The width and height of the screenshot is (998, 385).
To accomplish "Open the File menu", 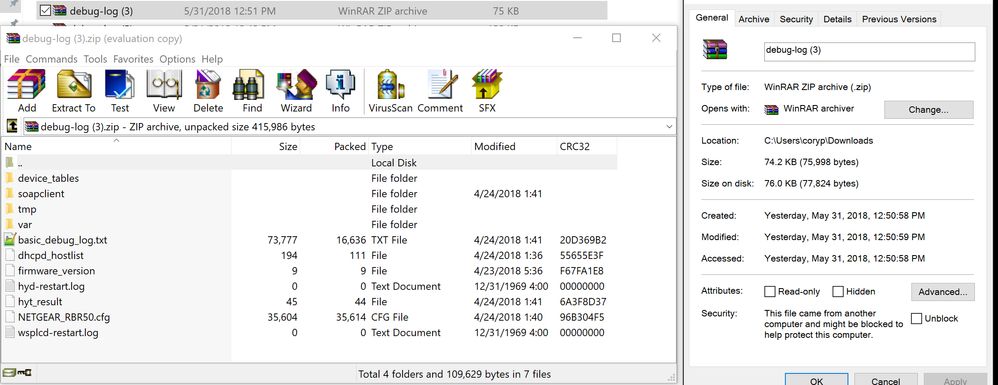I will [11, 59].
